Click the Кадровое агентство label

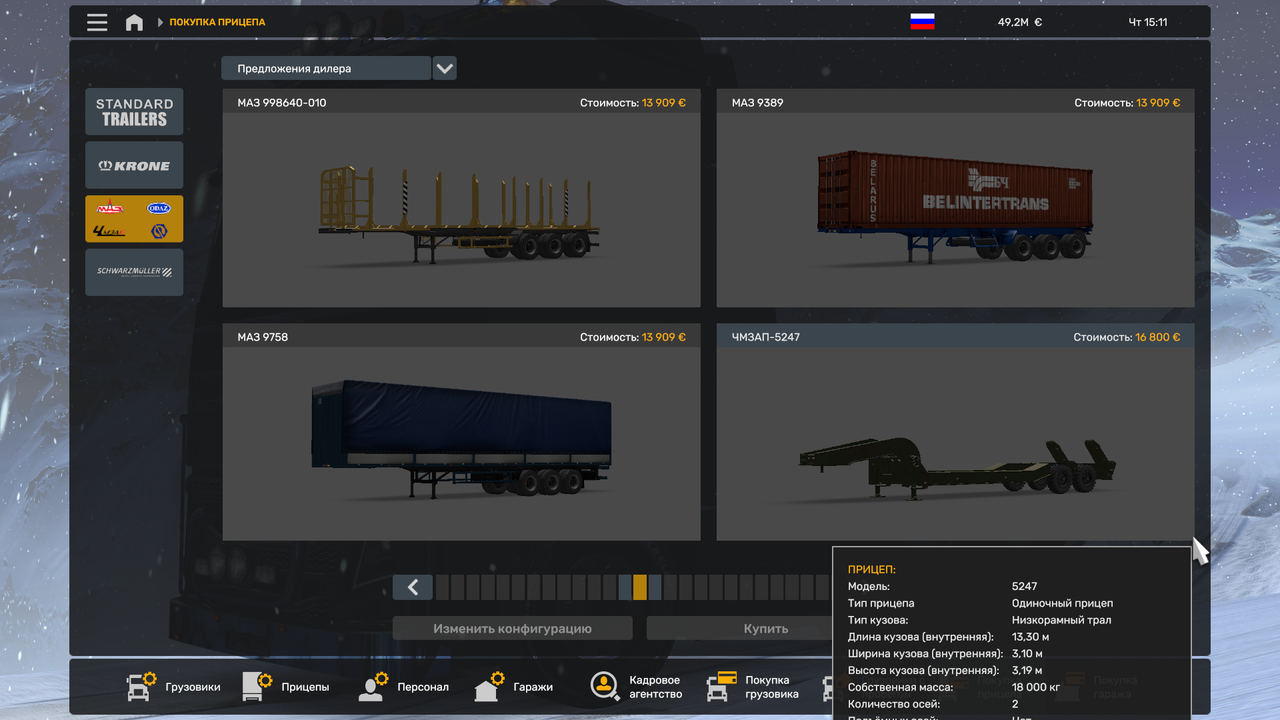(x=656, y=687)
